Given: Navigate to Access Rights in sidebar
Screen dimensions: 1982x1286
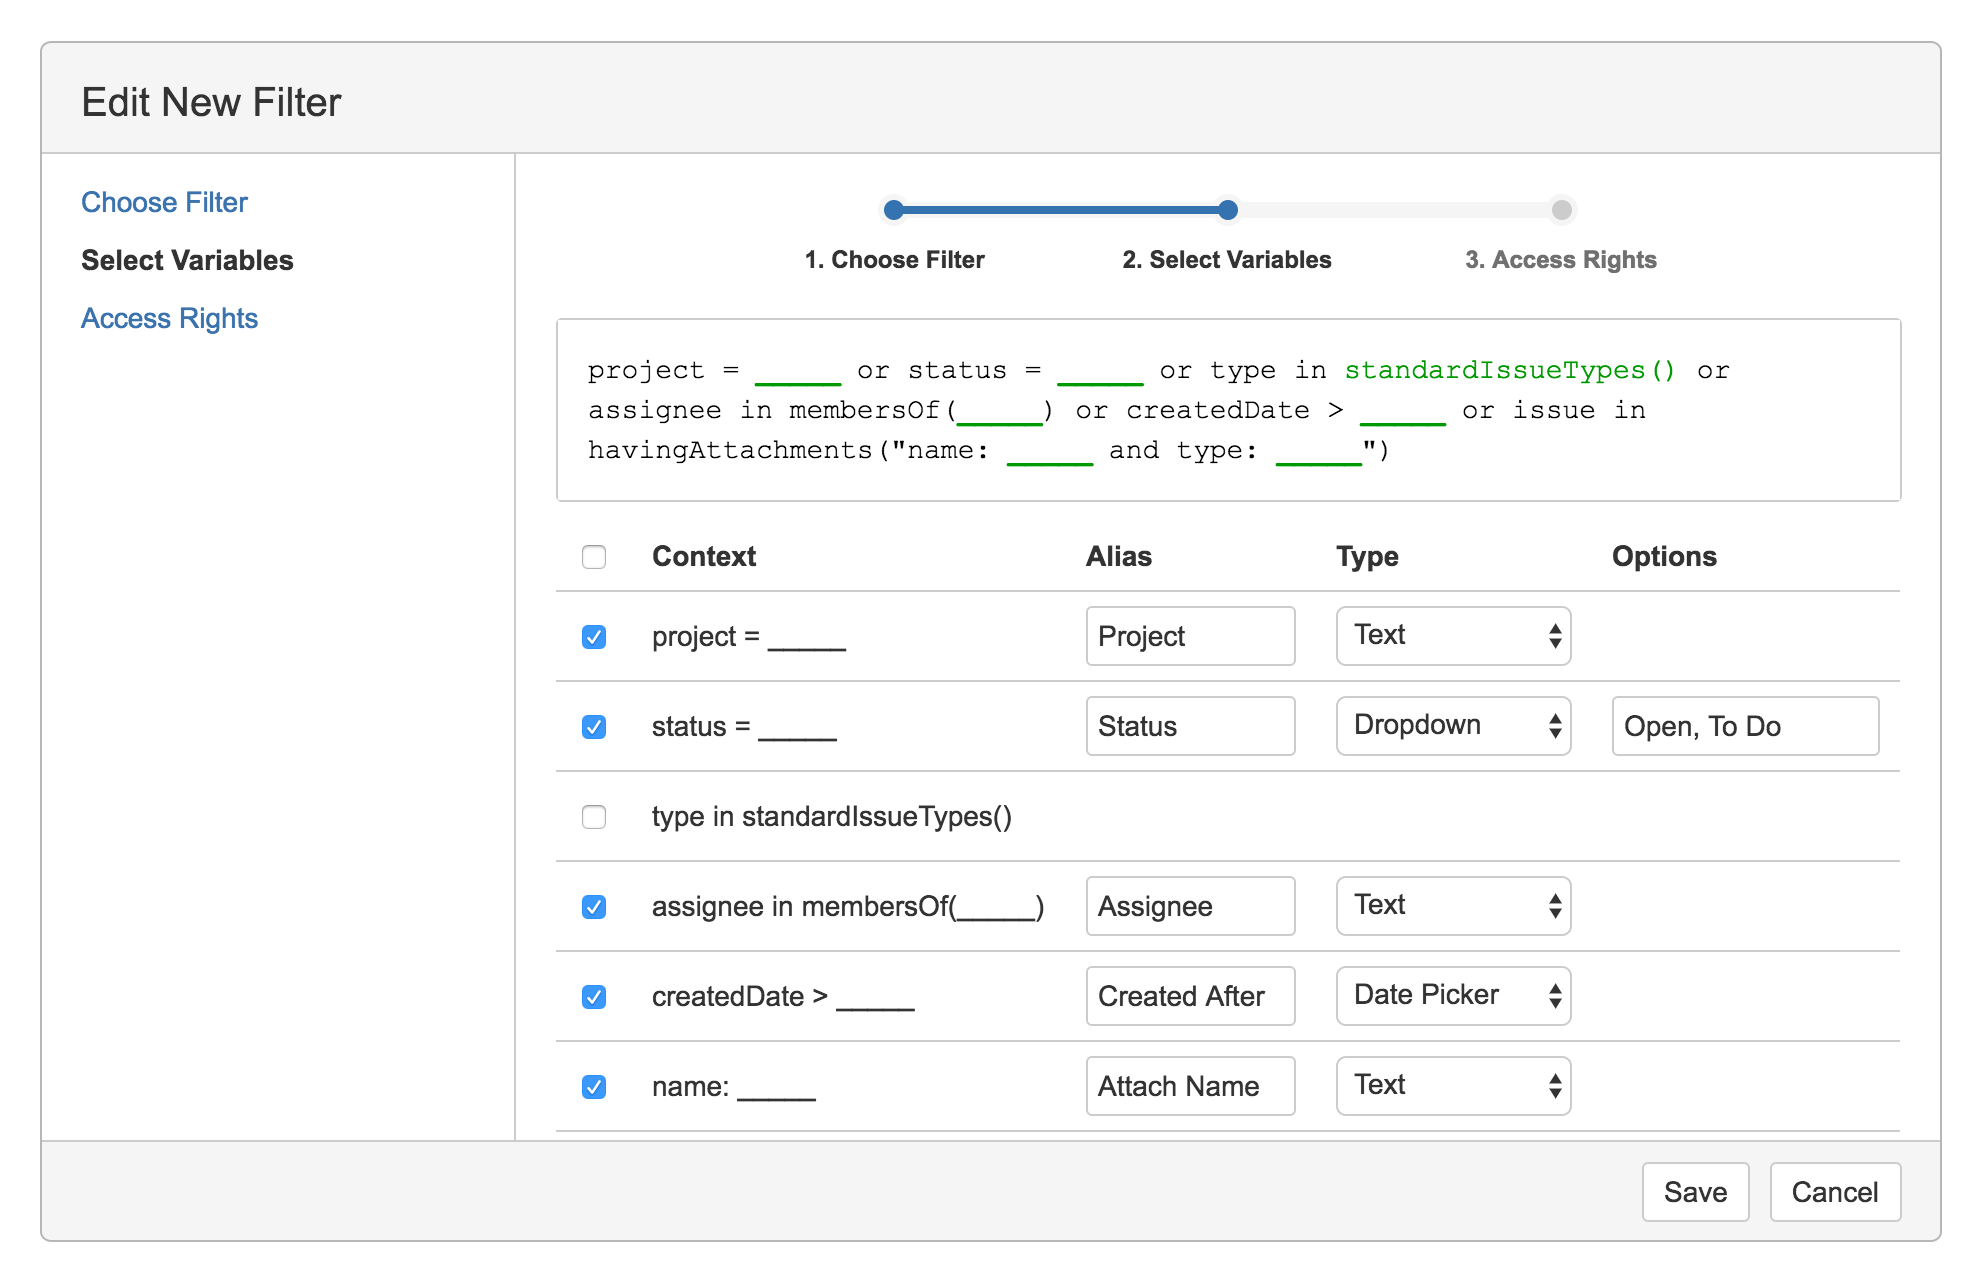Looking at the screenshot, I should [169, 318].
